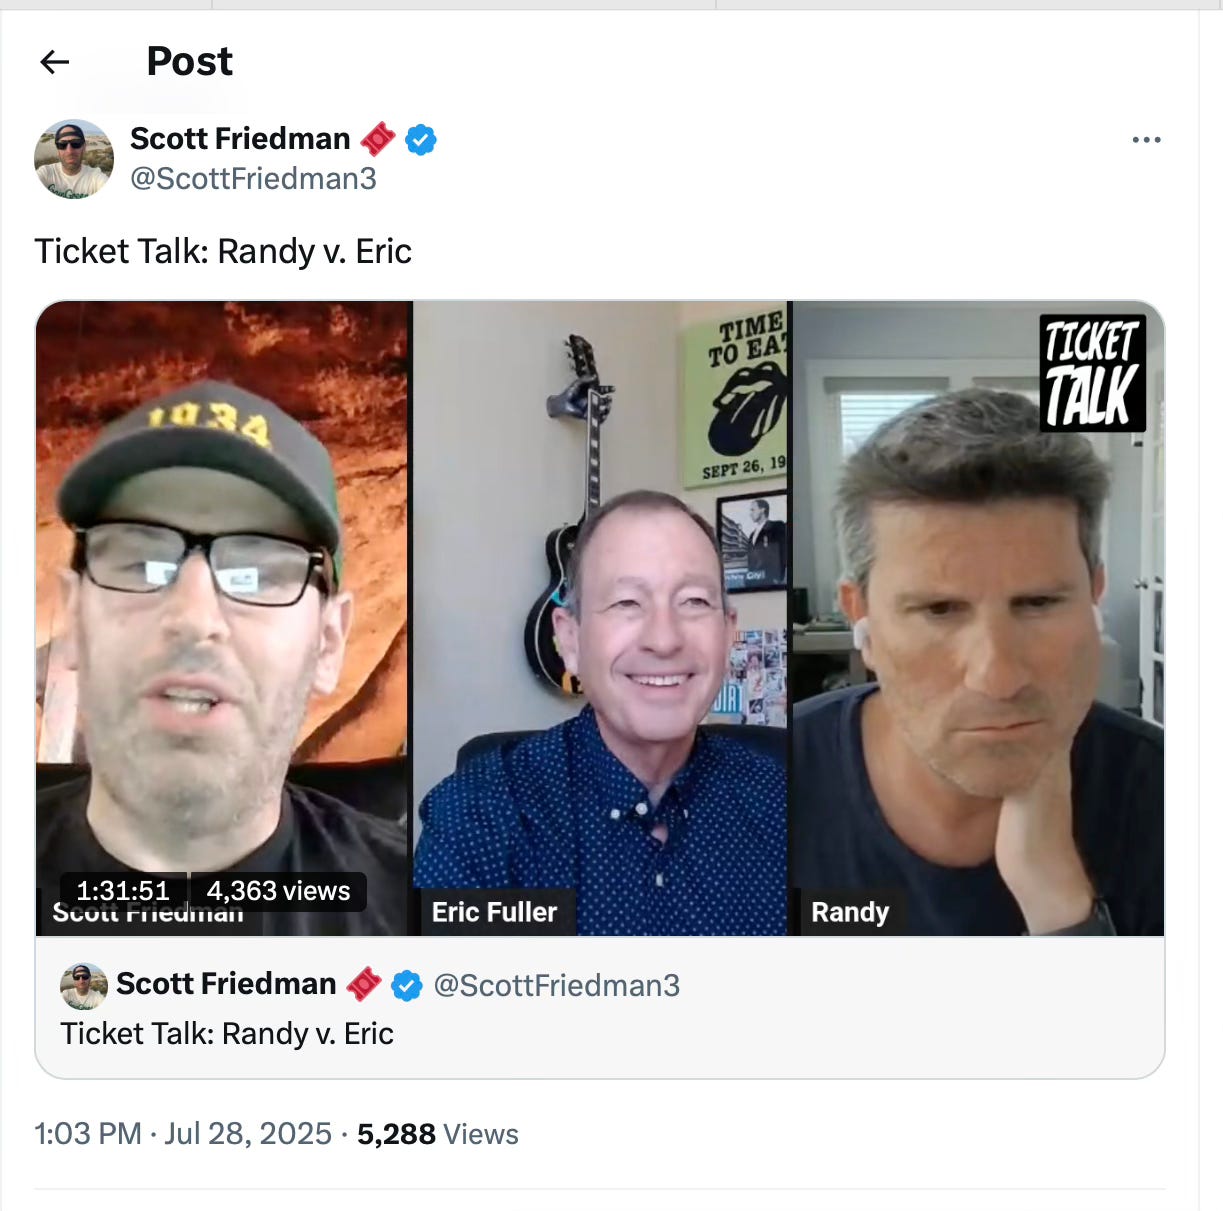Click the Ticket Talk logo on video
Viewport: 1223px width, 1211px height.
[1092, 372]
